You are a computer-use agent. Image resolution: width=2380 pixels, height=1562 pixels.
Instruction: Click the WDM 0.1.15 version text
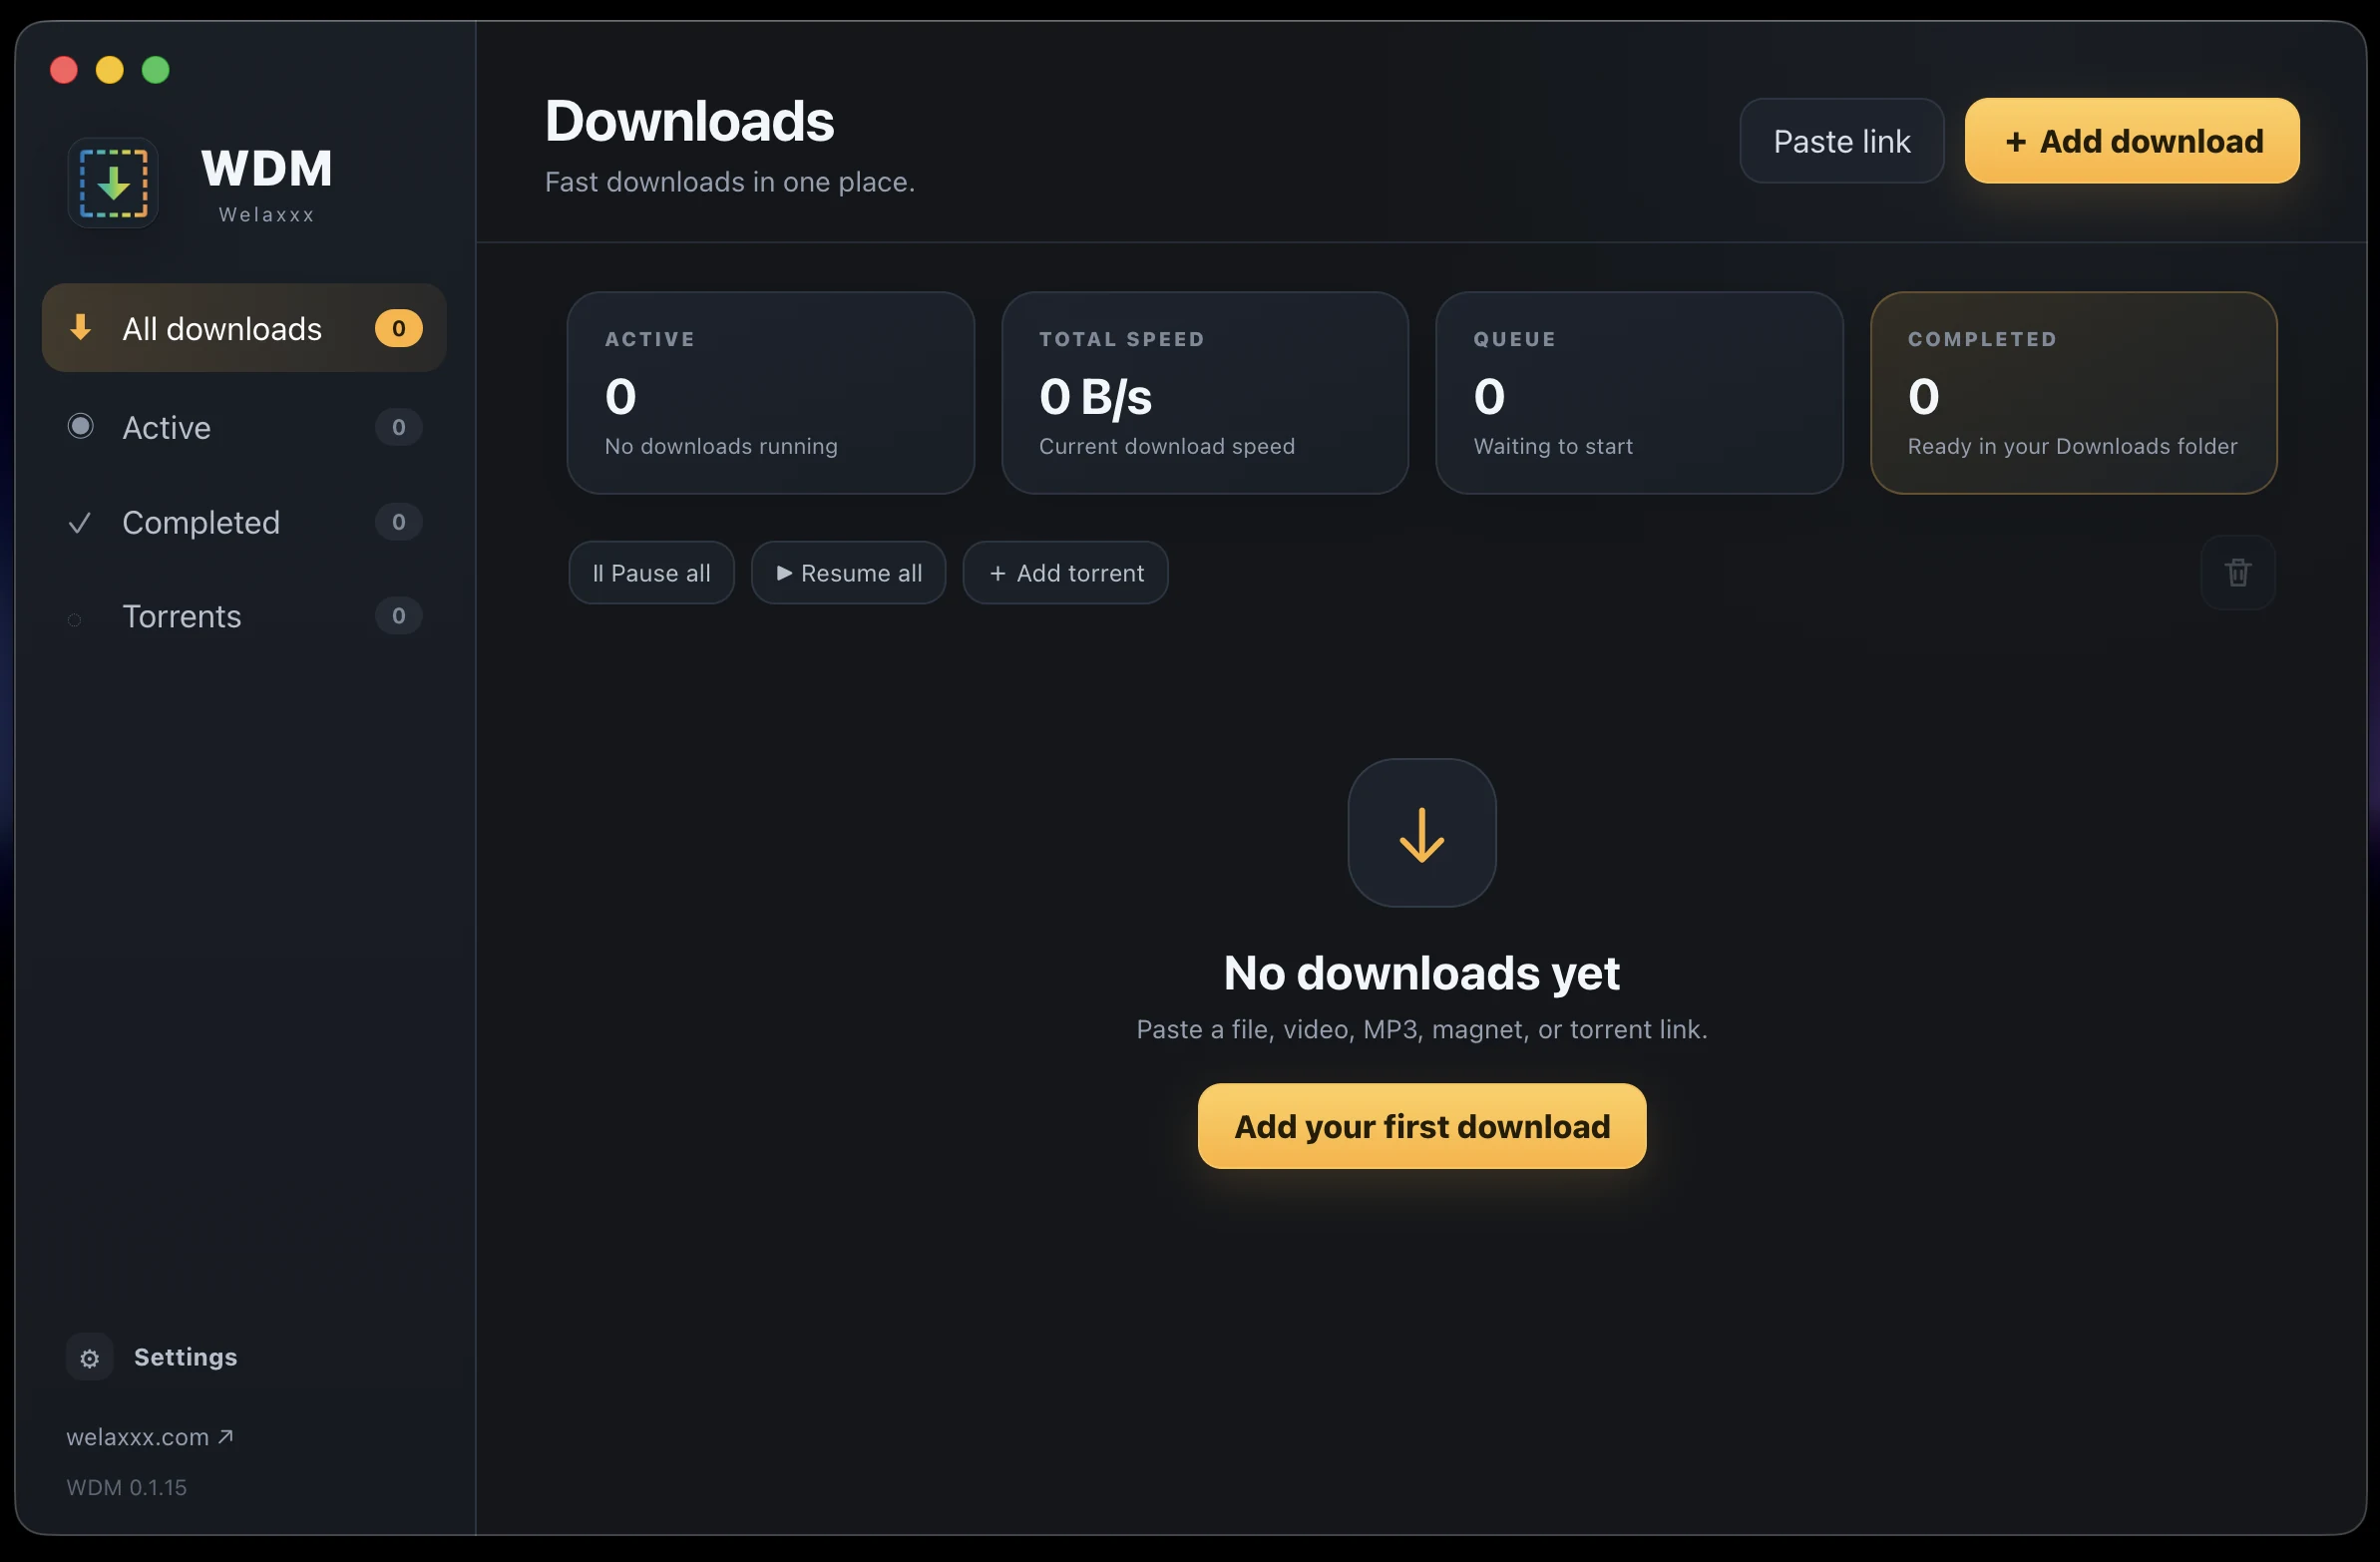[126, 1487]
